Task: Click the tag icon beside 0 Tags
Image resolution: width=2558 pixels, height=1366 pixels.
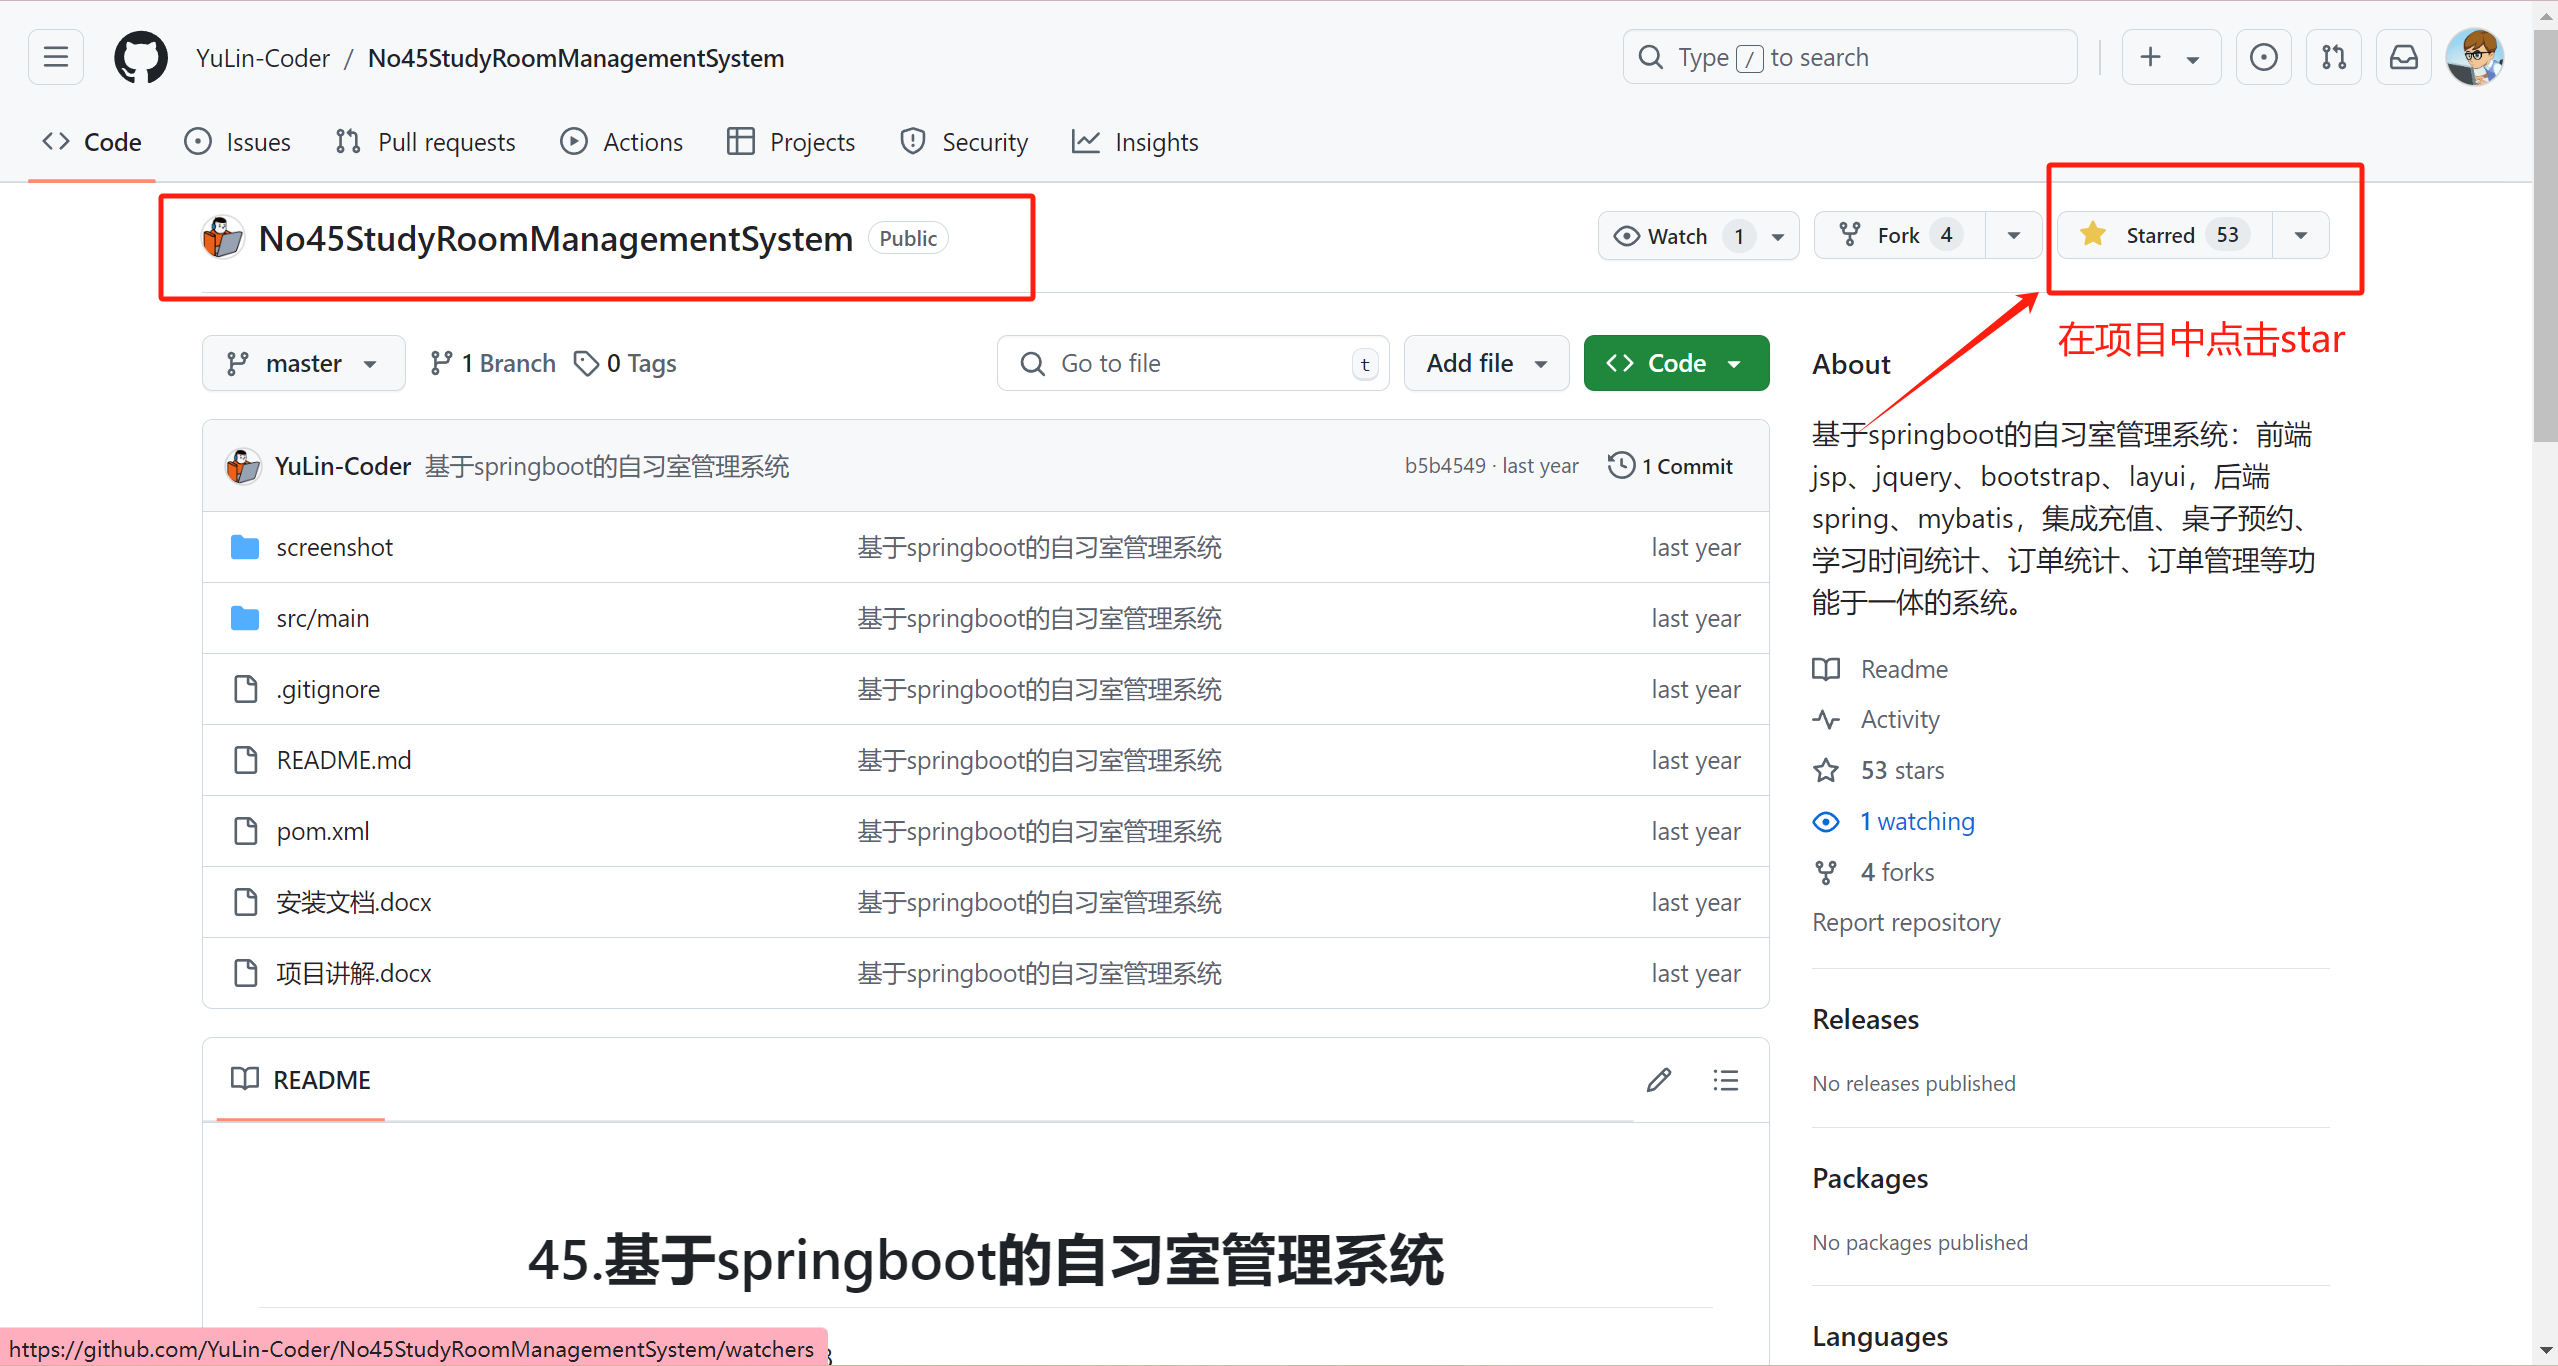Action: click(586, 364)
